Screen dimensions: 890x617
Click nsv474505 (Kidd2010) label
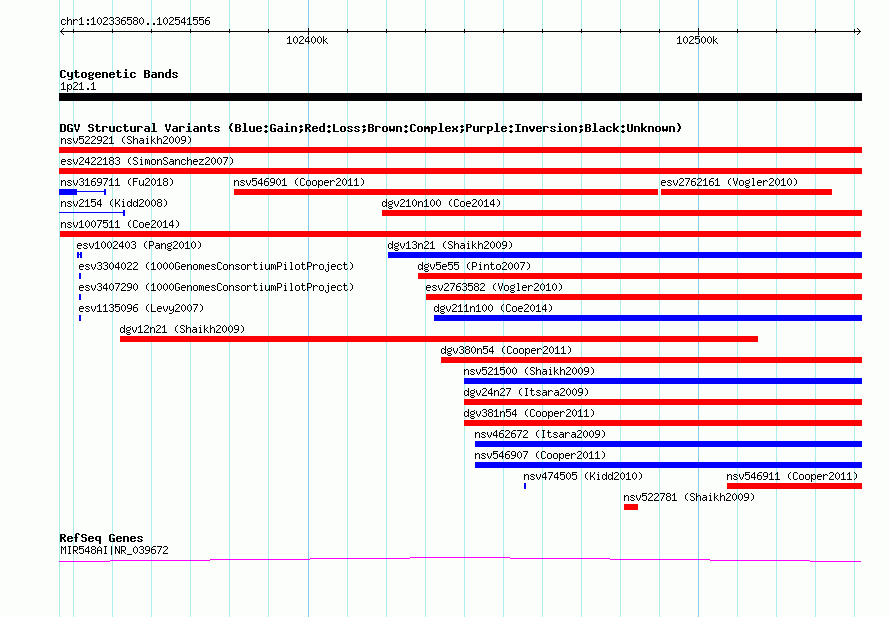point(583,476)
